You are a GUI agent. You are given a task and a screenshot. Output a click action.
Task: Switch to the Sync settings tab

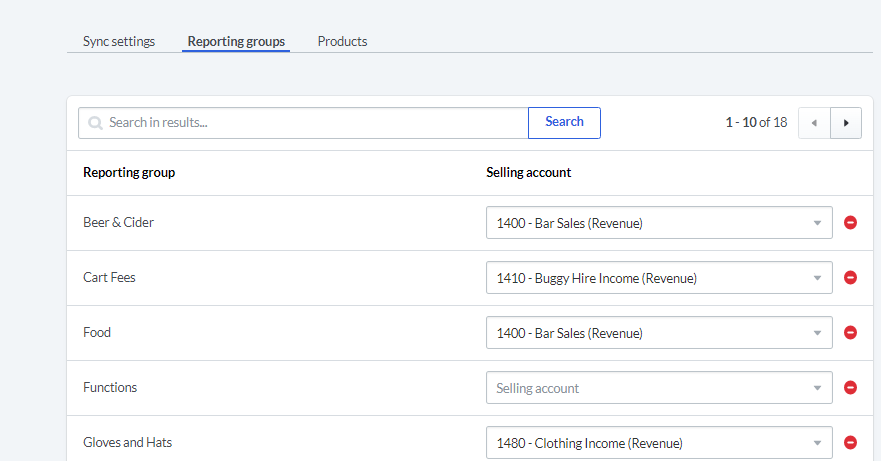coord(119,42)
